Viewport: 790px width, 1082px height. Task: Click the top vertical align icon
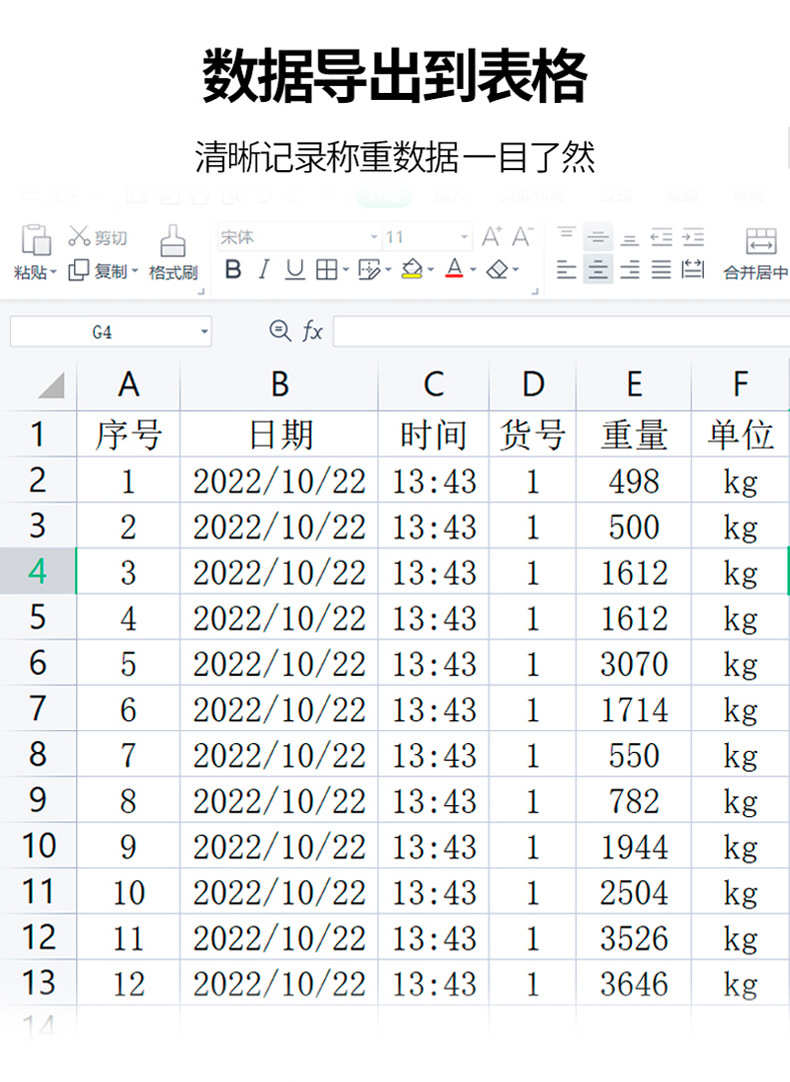[566, 235]
